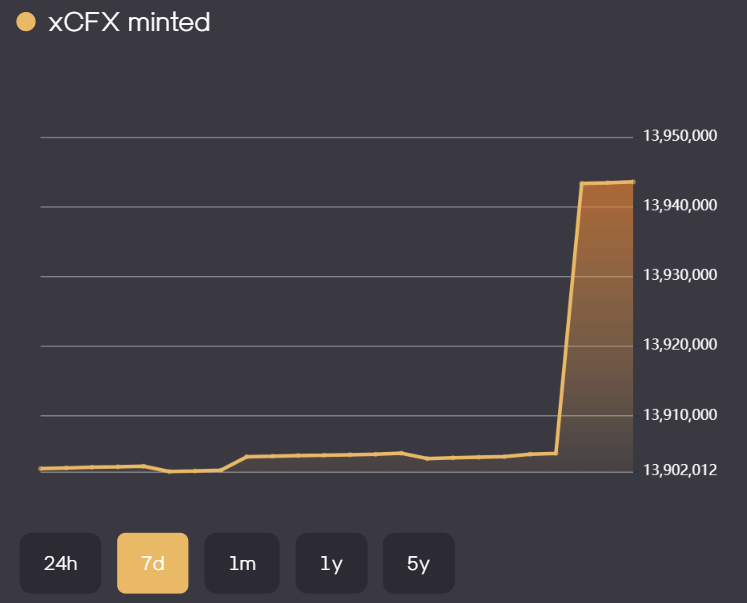Click the data point before the steep jump
The image size is (747, 603).
pos(556,453)
